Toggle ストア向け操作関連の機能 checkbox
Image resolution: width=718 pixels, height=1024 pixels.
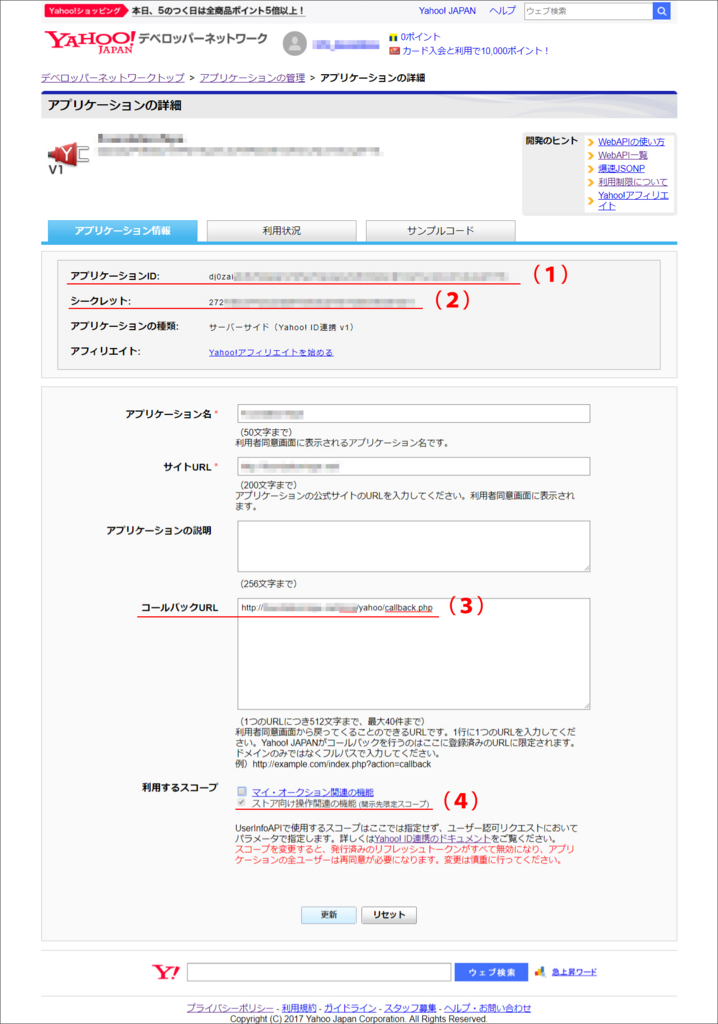pyautogui.click(x=242, y=803)
